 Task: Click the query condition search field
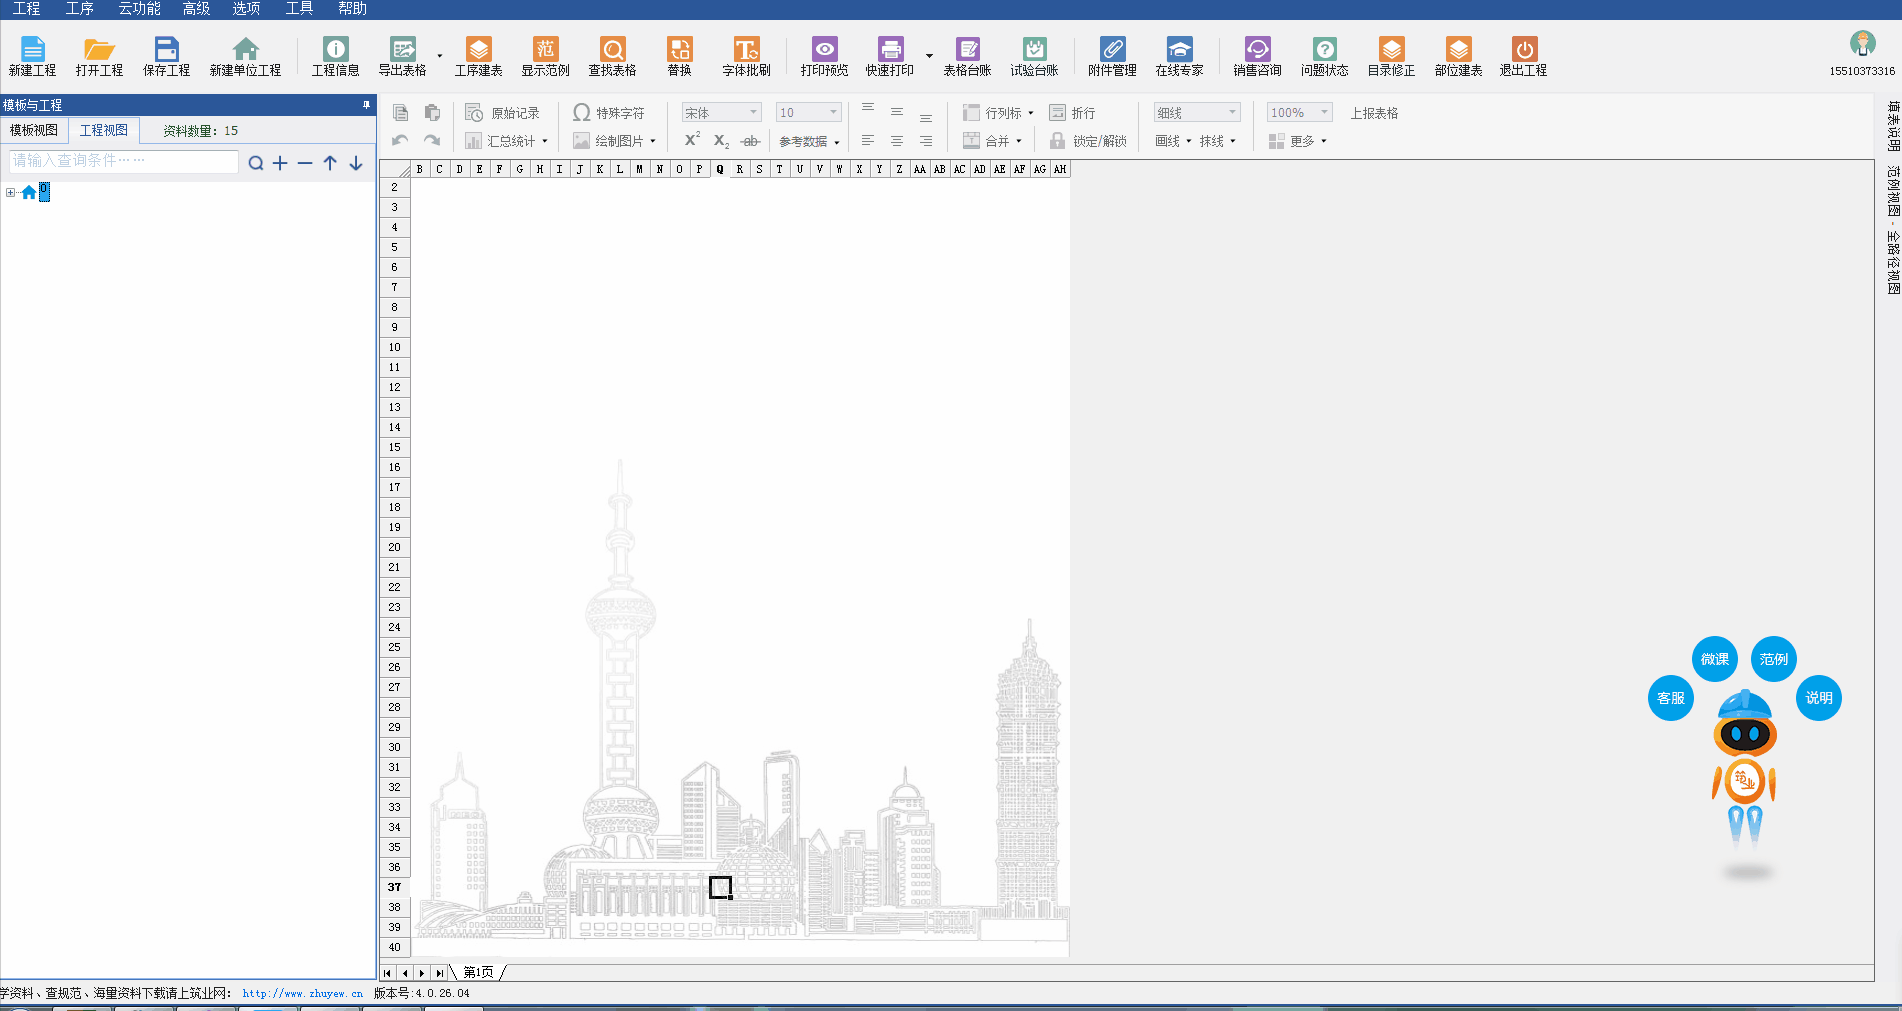tap(123, 161)
